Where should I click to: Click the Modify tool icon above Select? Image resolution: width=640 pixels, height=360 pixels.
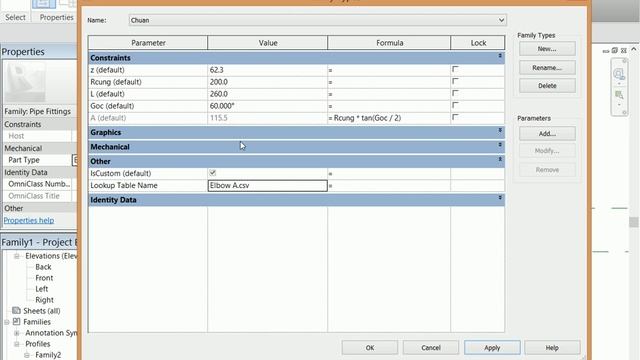coord(44,4)
